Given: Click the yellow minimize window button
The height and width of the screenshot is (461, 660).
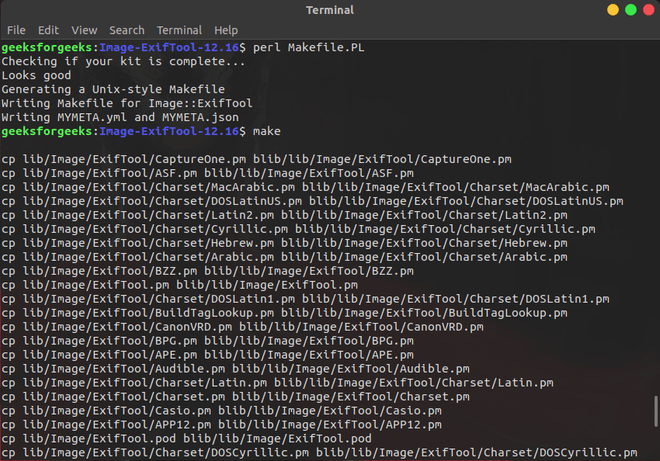Looking at the screenshot, I should click(x=613, y=10).
